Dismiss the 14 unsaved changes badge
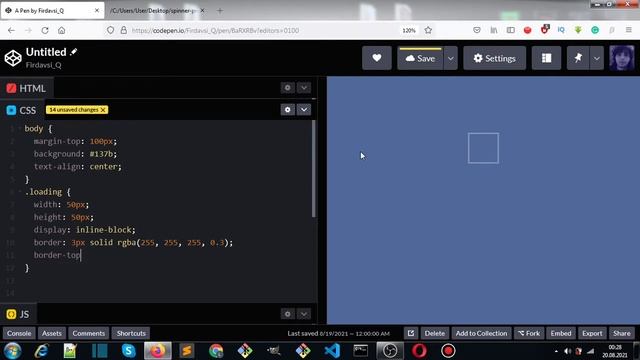 point(103,110)
